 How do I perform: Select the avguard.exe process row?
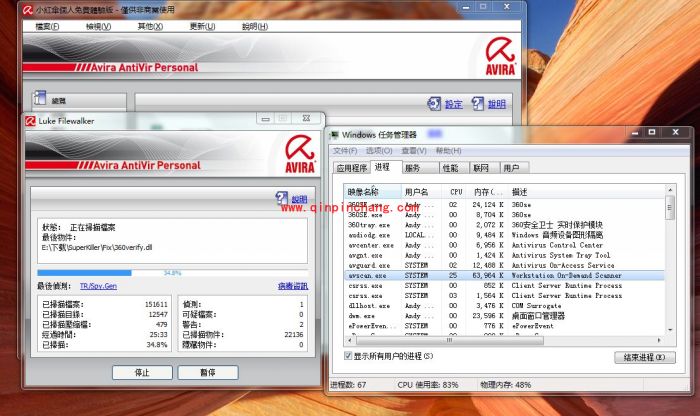coord(504,265)
